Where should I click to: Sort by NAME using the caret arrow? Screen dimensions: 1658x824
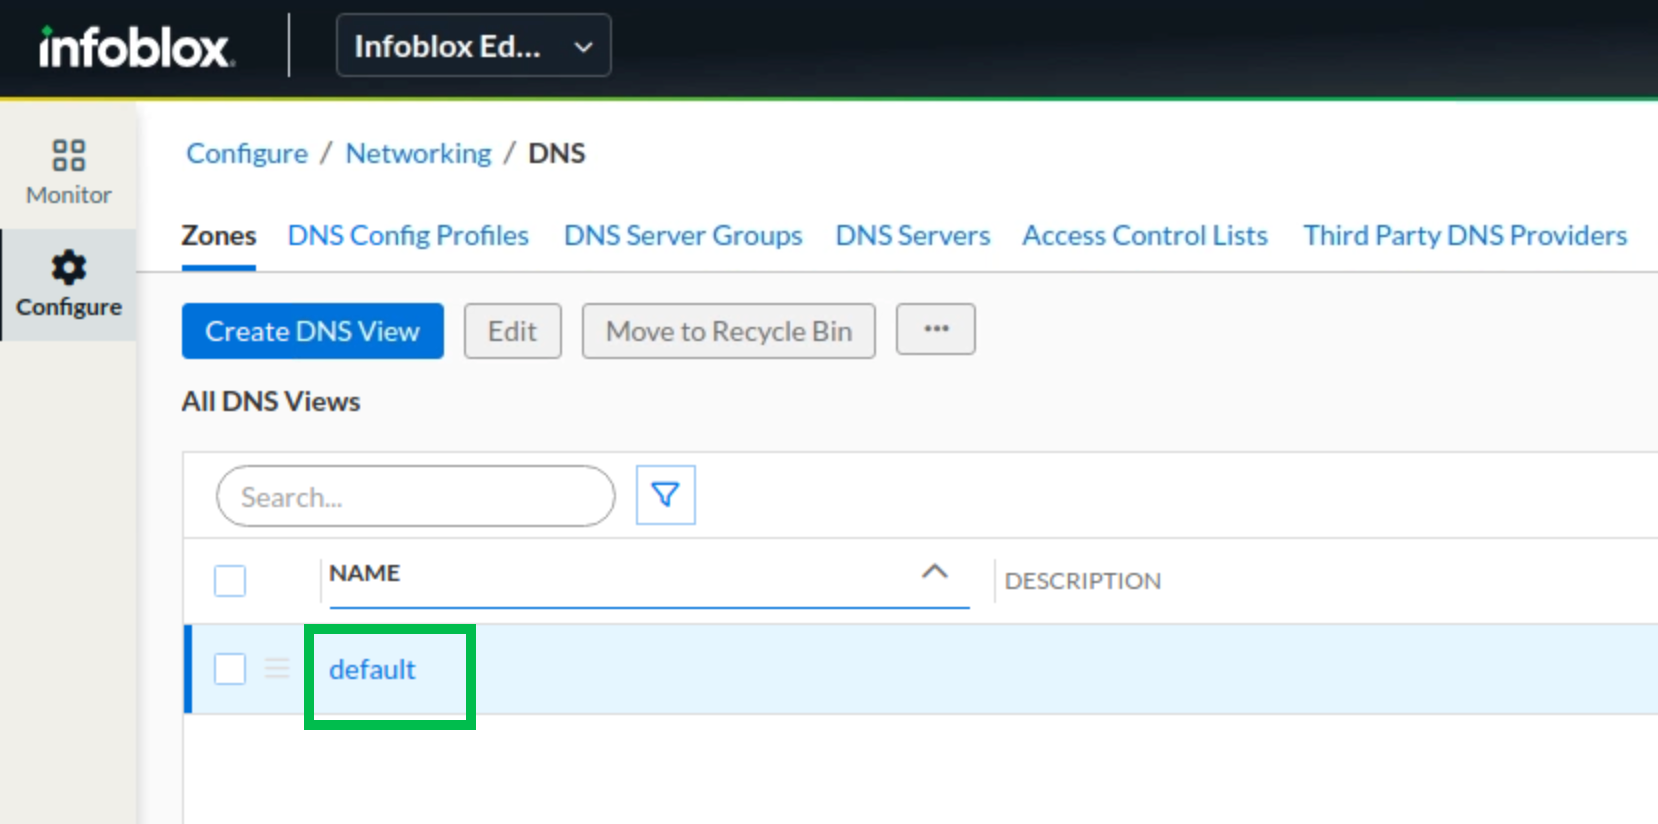pos(934,572)
